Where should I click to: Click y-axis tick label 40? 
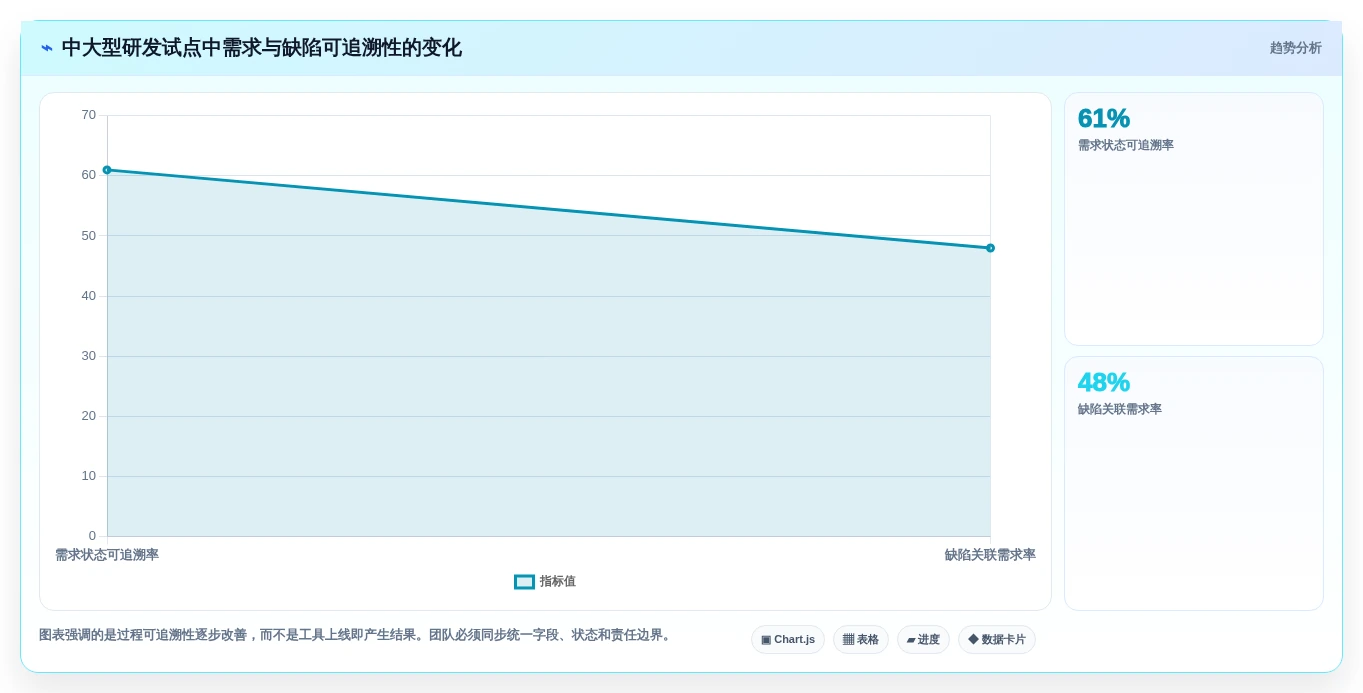click(x=89, y=296)
